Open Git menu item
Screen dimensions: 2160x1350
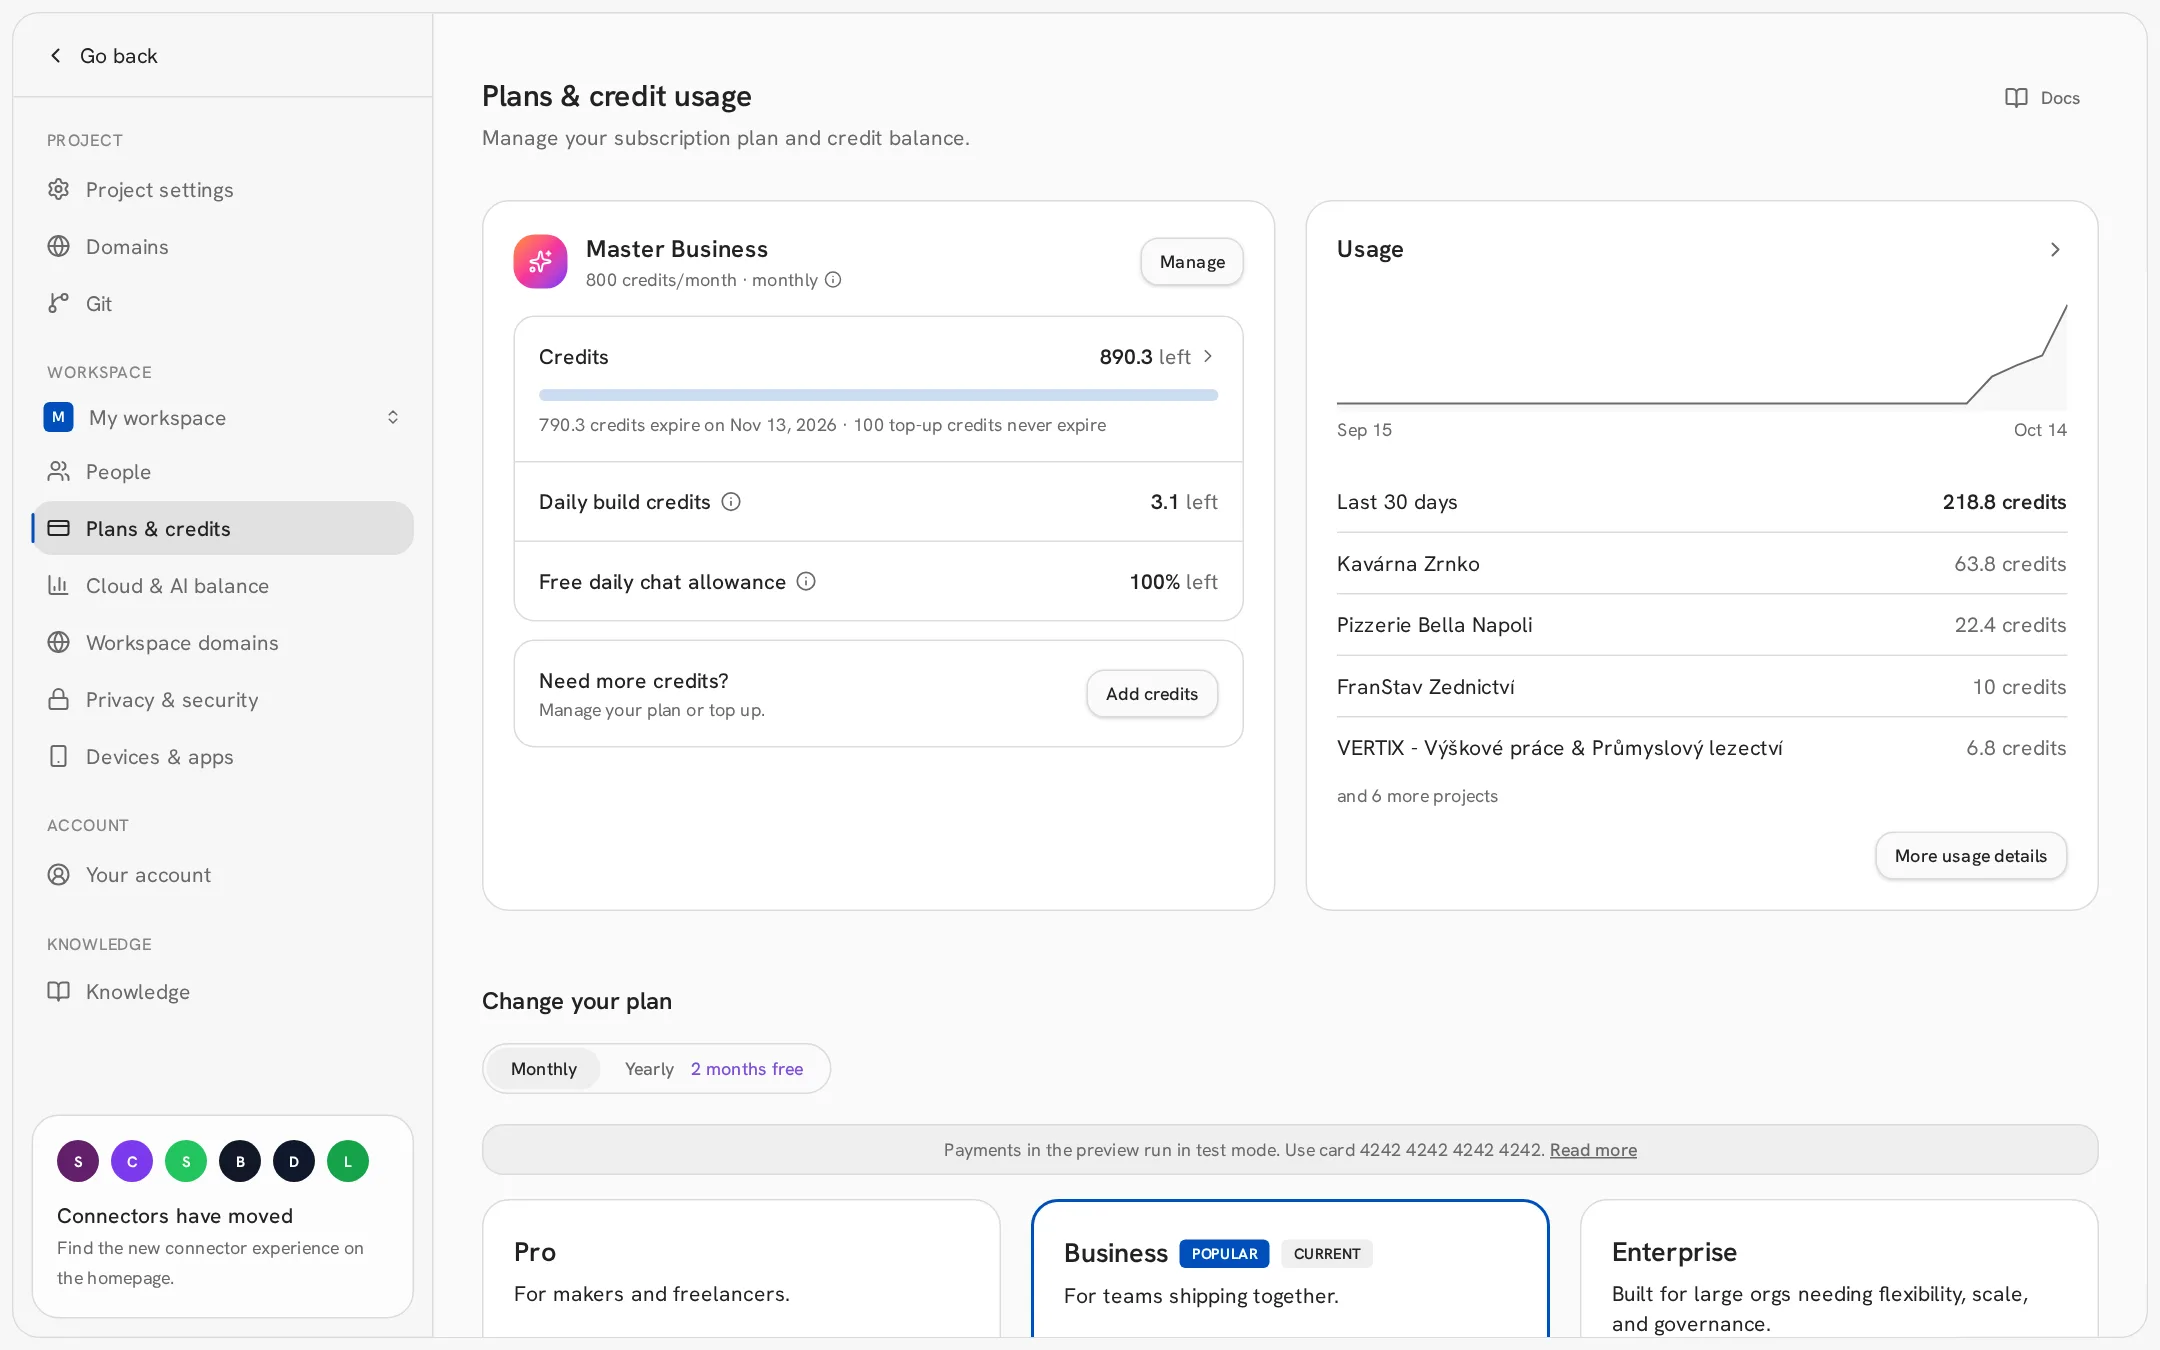pos(222,303)
